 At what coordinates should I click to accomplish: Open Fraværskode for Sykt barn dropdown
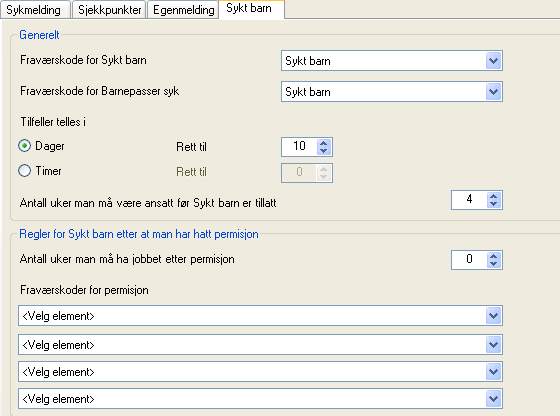tap(493, 61)
